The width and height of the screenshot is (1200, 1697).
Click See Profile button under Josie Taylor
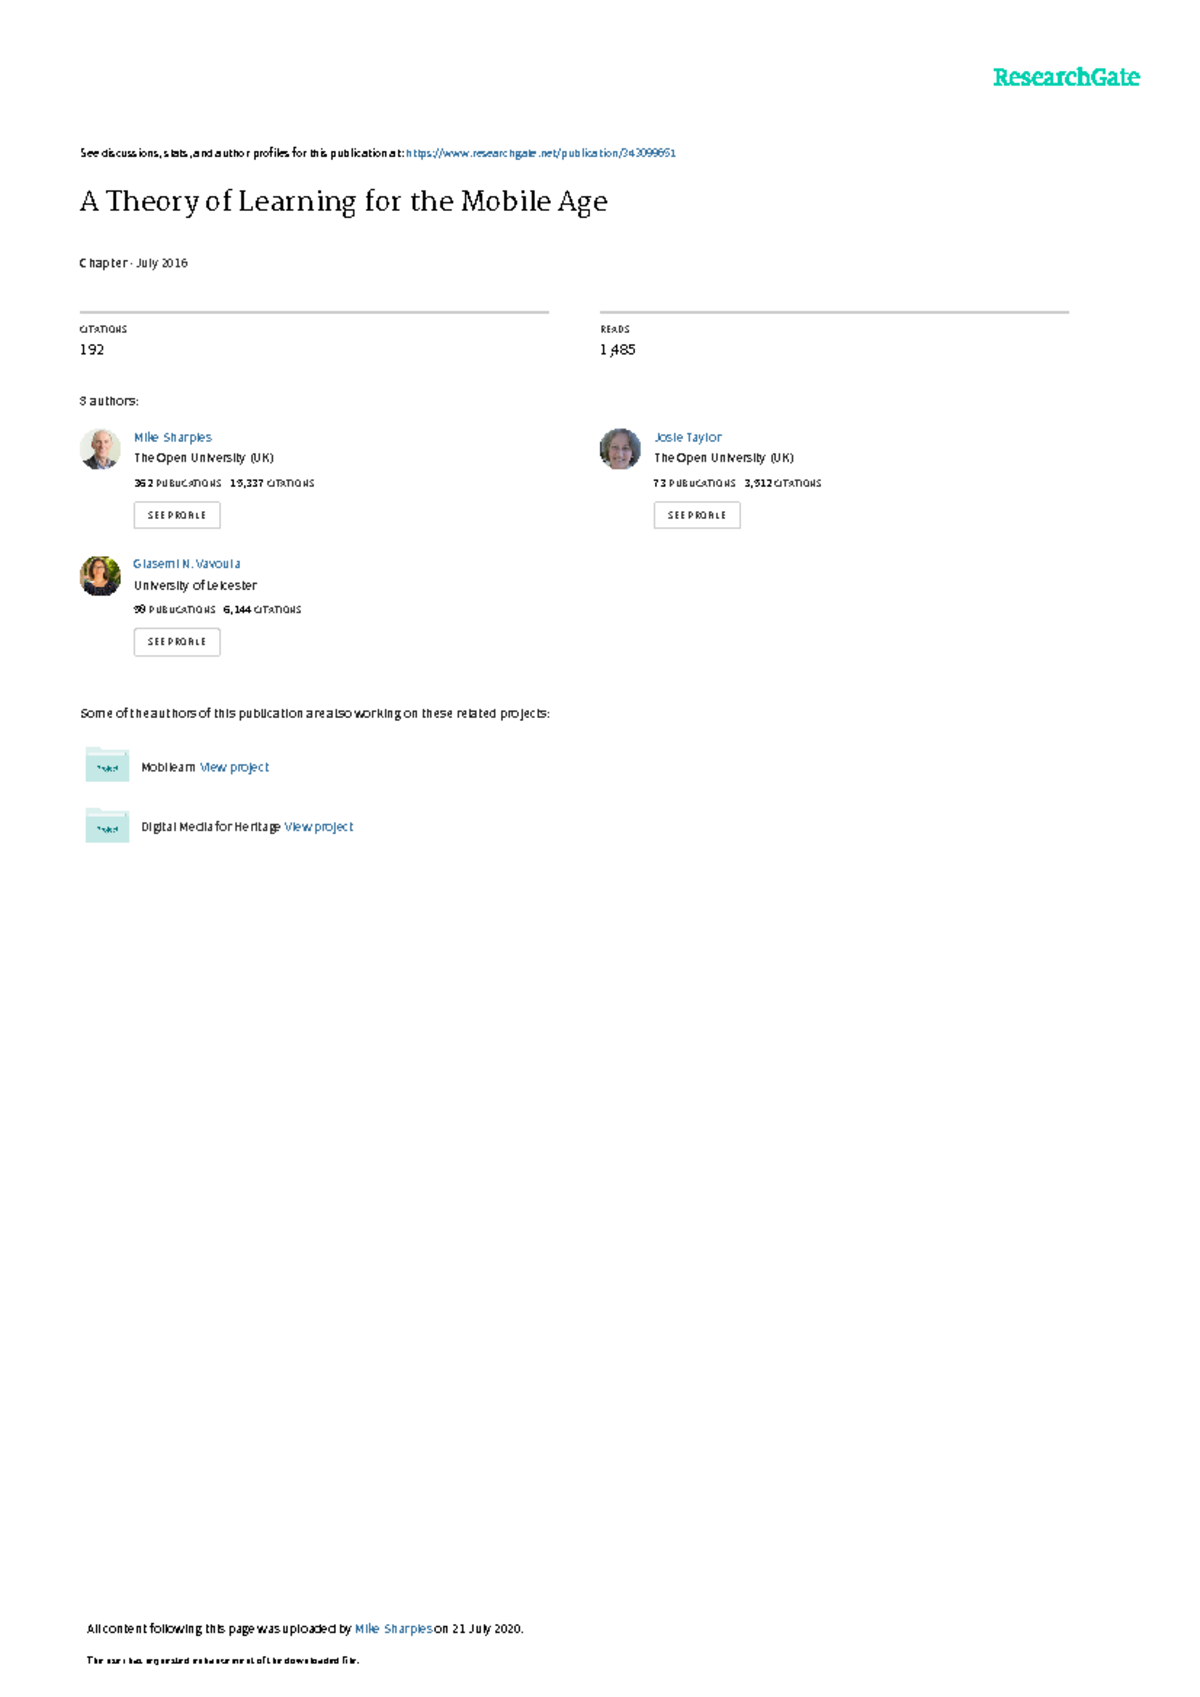(697, 515)
